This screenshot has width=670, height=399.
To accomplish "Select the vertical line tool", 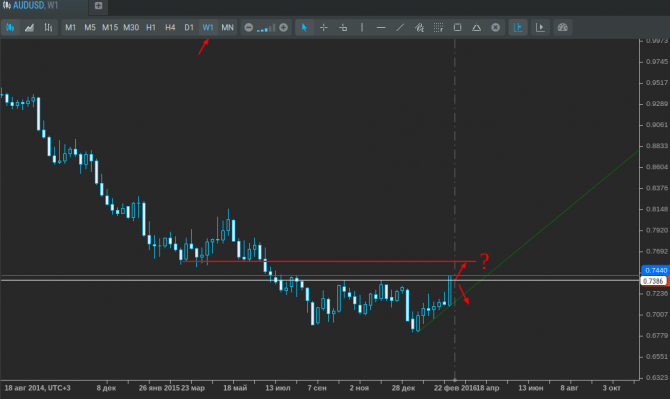I will click(362, 28).
